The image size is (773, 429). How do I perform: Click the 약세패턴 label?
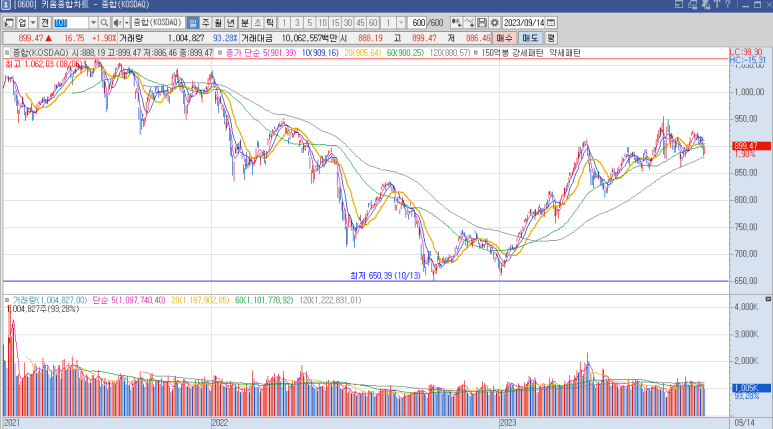click(x=565, y=53)
